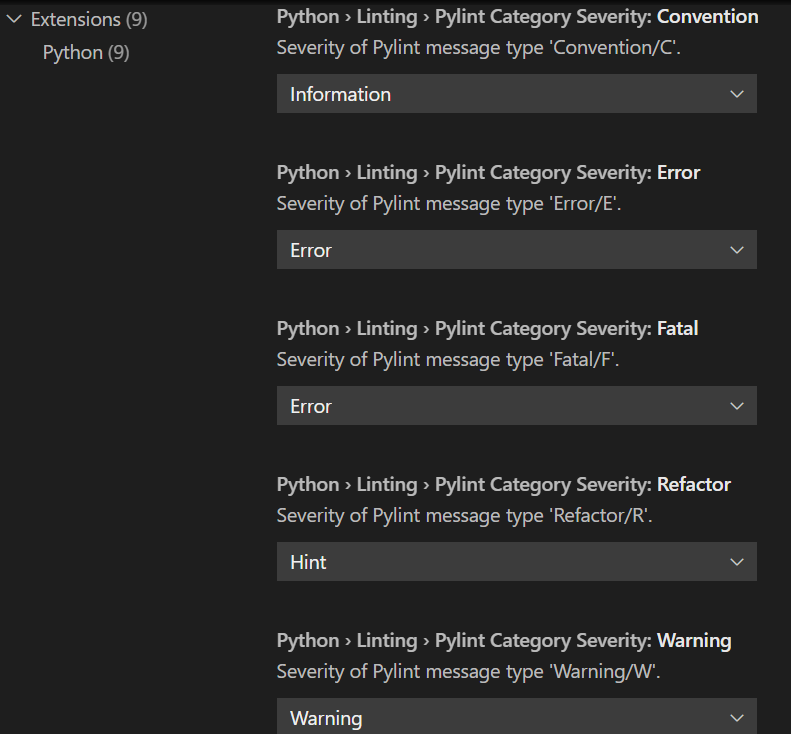Image resolution: width=791 pixels, height=734 pixels.
Task: Open the Pylint Error severity dropdown
Action: [x=500, y=250]
